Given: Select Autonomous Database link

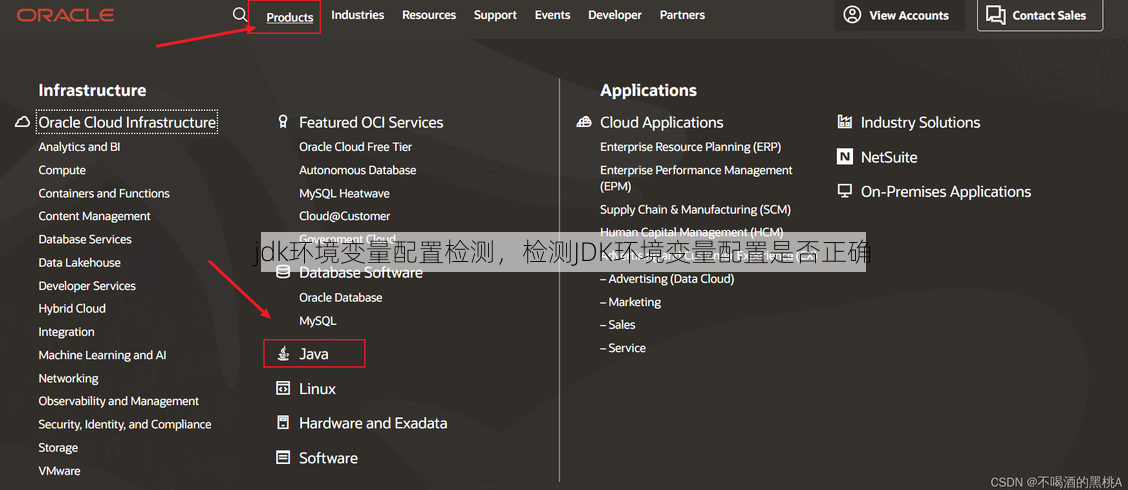Looking at the screenshot, I should (x=358, y=171).
